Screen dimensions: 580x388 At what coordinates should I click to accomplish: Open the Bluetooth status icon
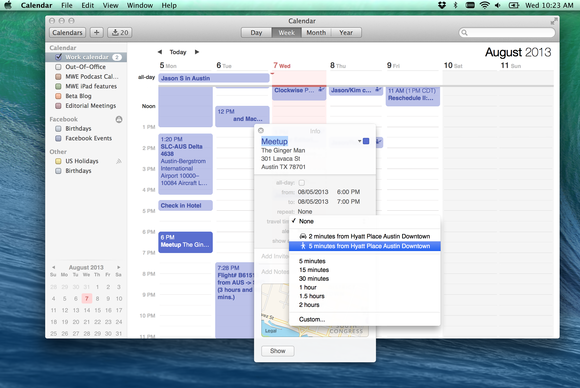[456, 5]
